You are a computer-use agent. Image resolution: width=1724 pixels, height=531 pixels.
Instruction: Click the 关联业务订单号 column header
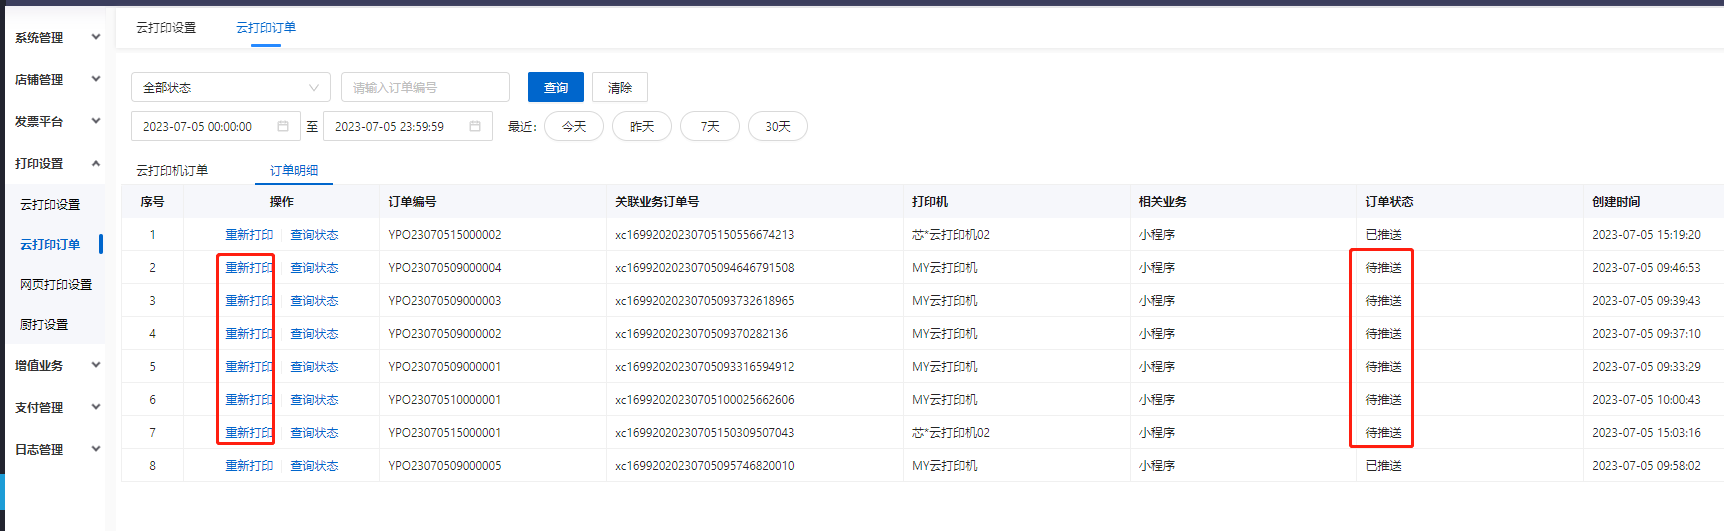point(657,201)
